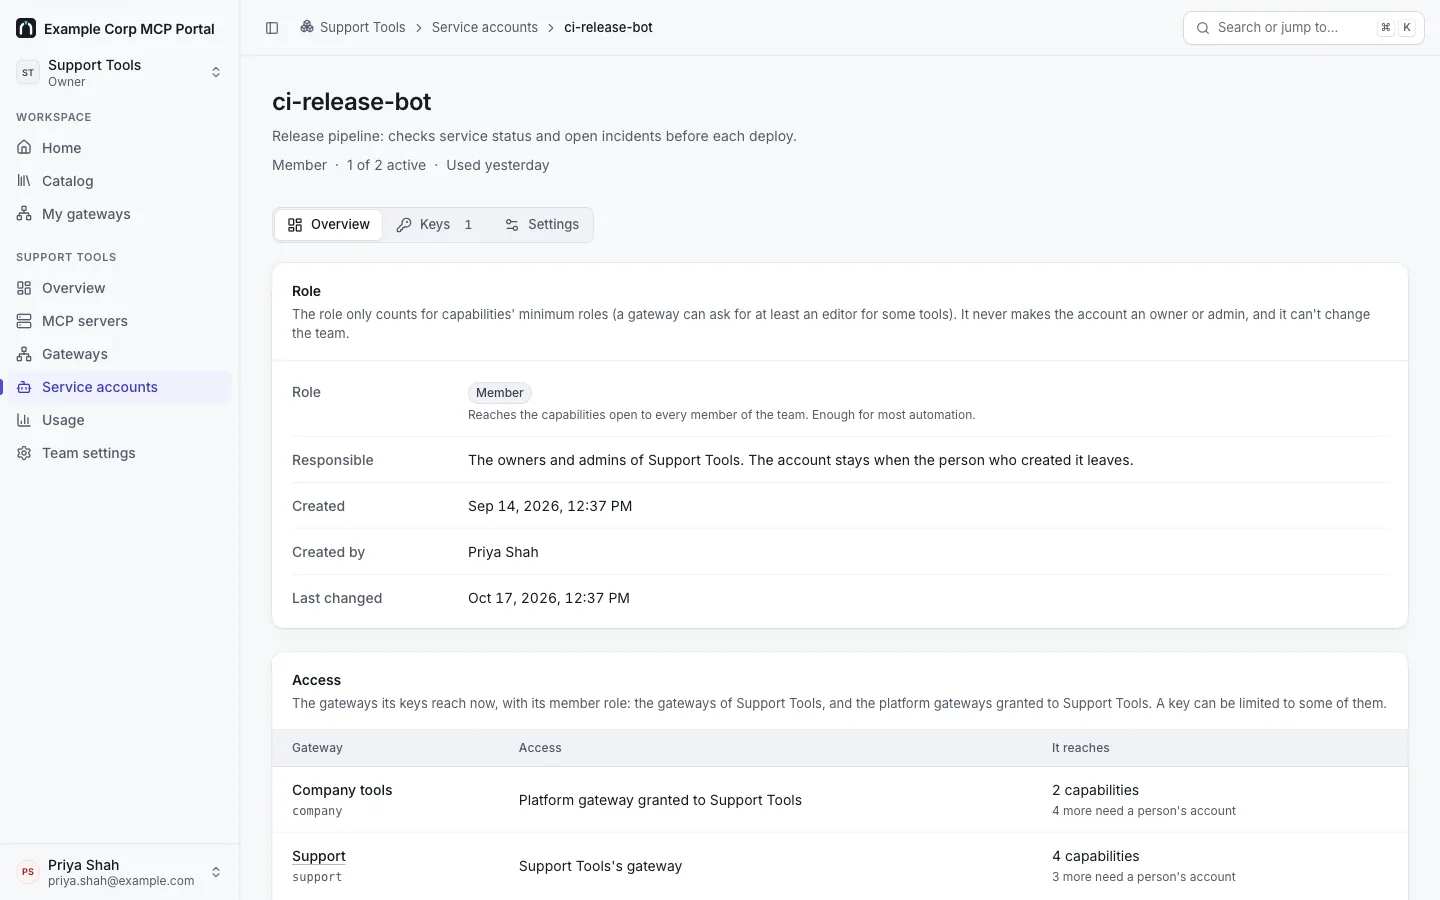Screen dimensions: 1440x900
Task: Click the Search or jump to field
Action: [1304, 28]
